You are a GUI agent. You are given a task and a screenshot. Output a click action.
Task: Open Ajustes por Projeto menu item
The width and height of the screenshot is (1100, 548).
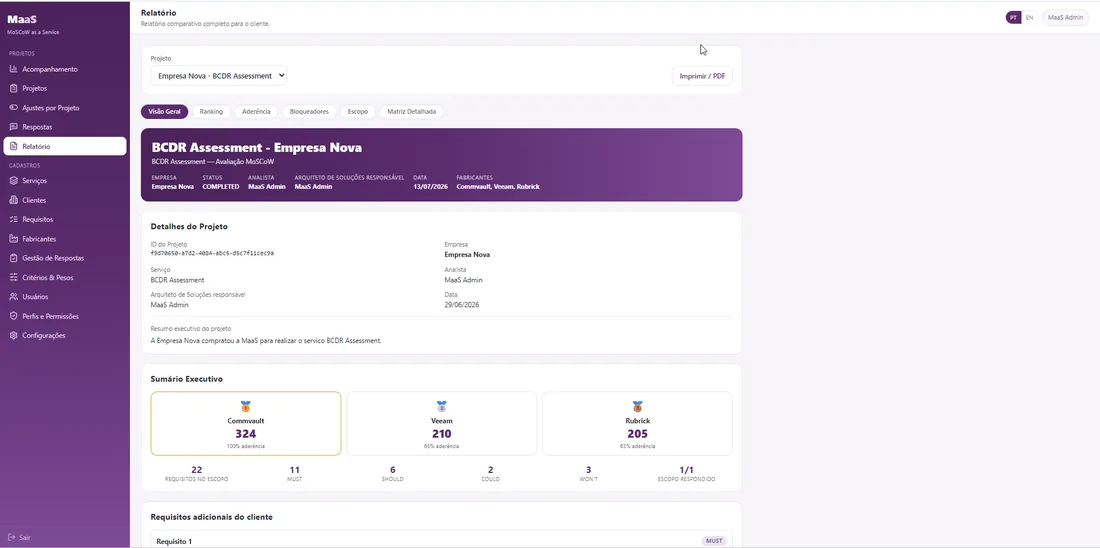pyautogui.click(x=65, y=108)
